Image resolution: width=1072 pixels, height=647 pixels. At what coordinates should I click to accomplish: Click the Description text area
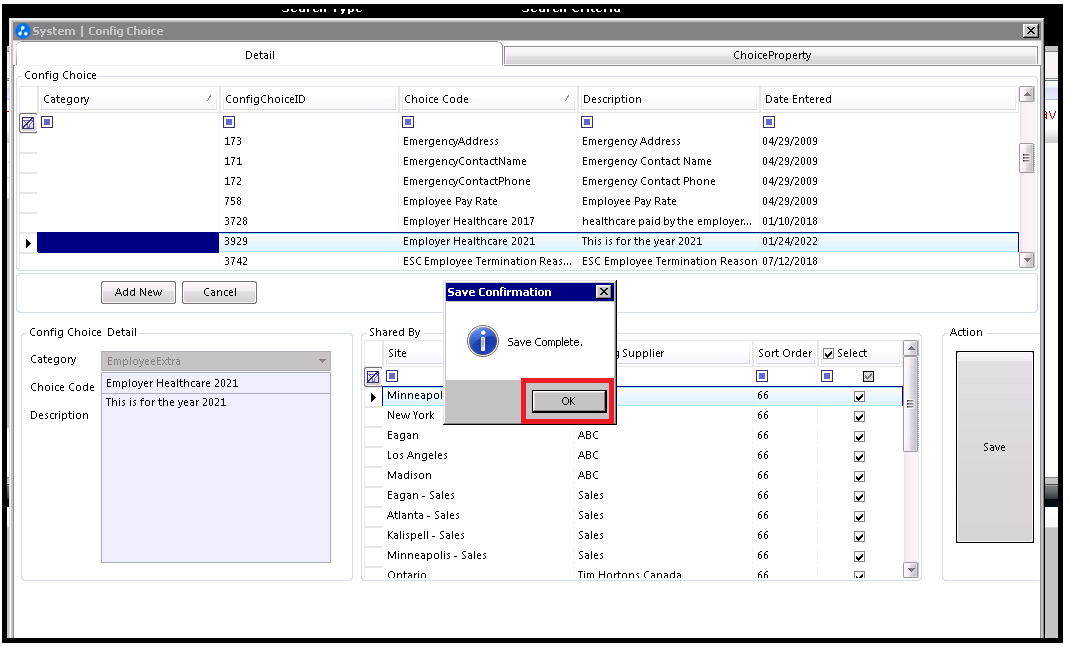[x=216, y=477]
